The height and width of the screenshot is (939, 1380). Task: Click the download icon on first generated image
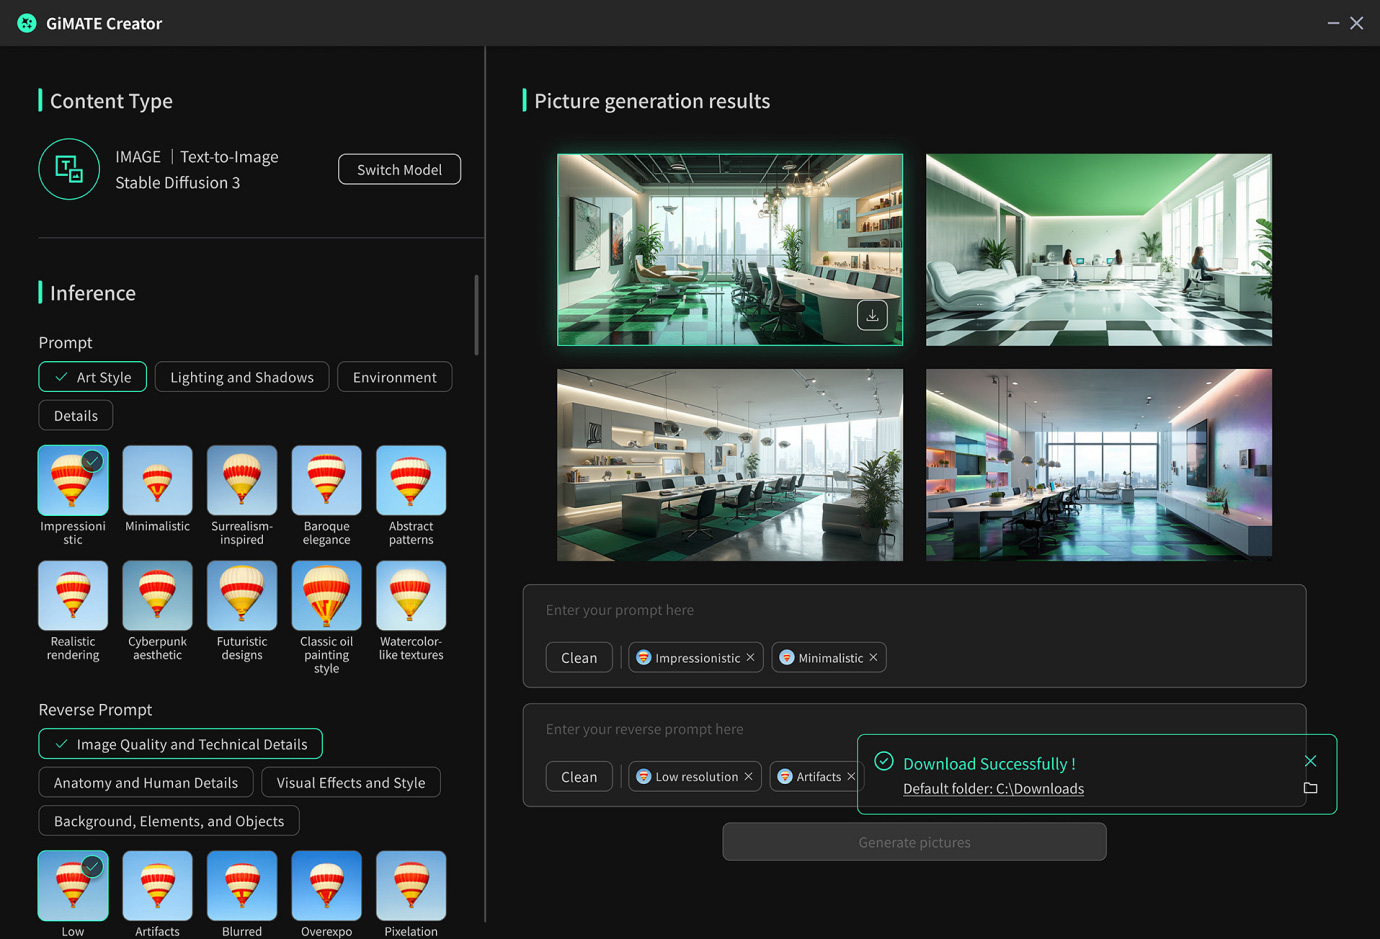tap(872, 315)
